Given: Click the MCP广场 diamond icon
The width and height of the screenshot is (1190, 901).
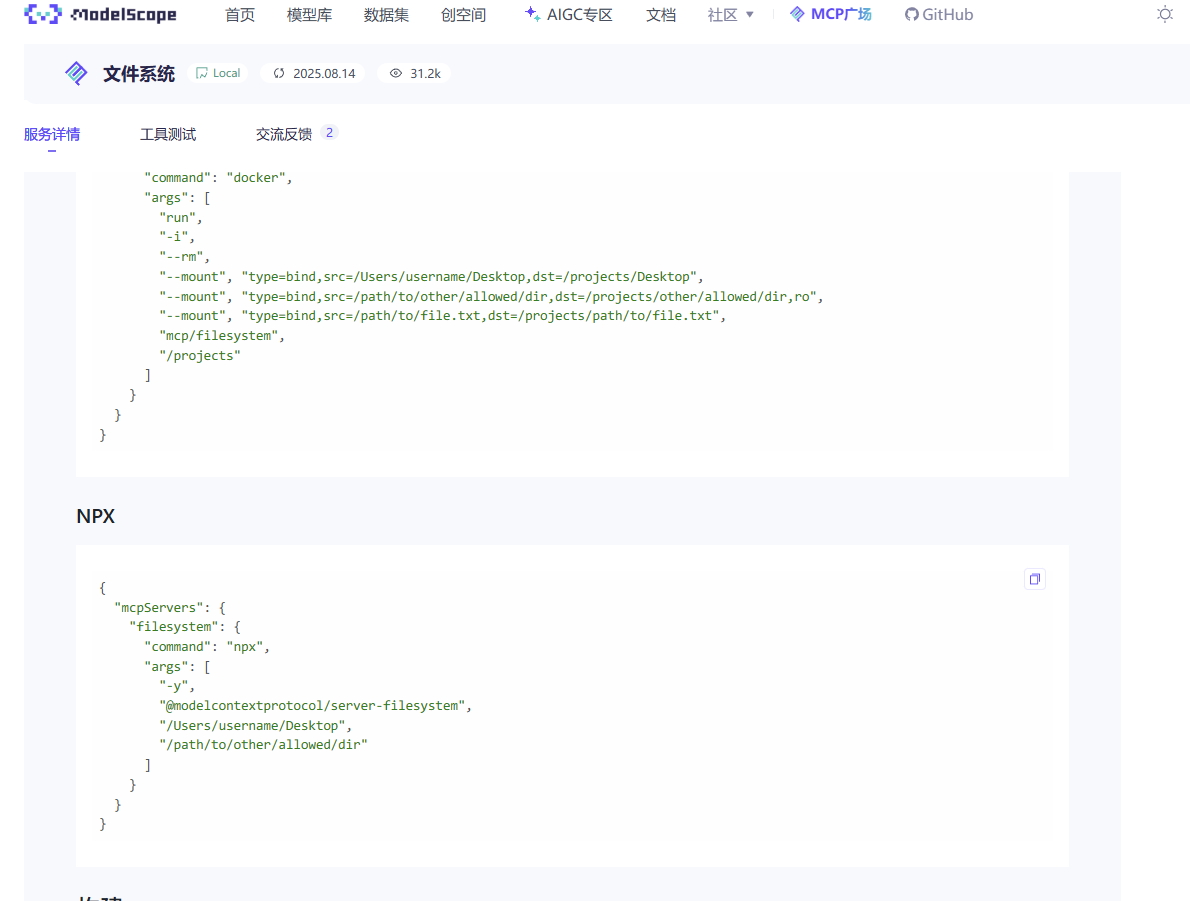Looking at the screenshot, I should [x=797, y=14].
